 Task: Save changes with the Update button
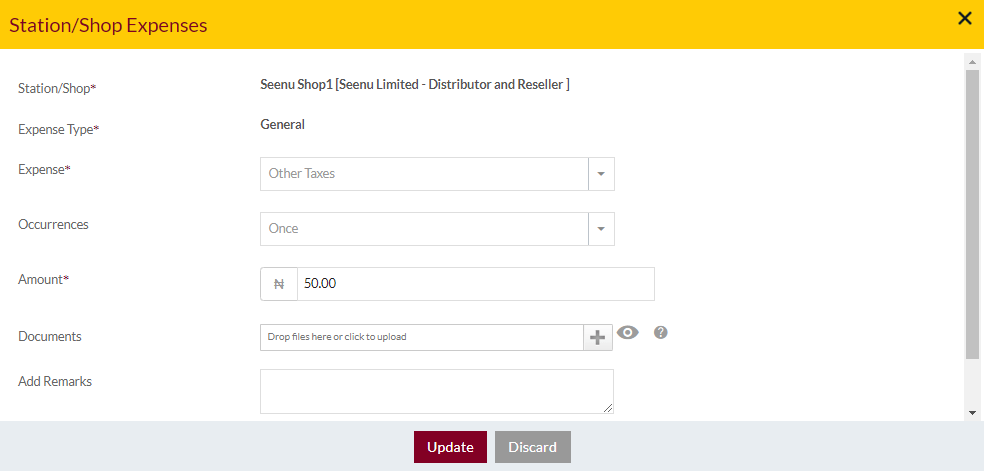[x=450, y=447]
